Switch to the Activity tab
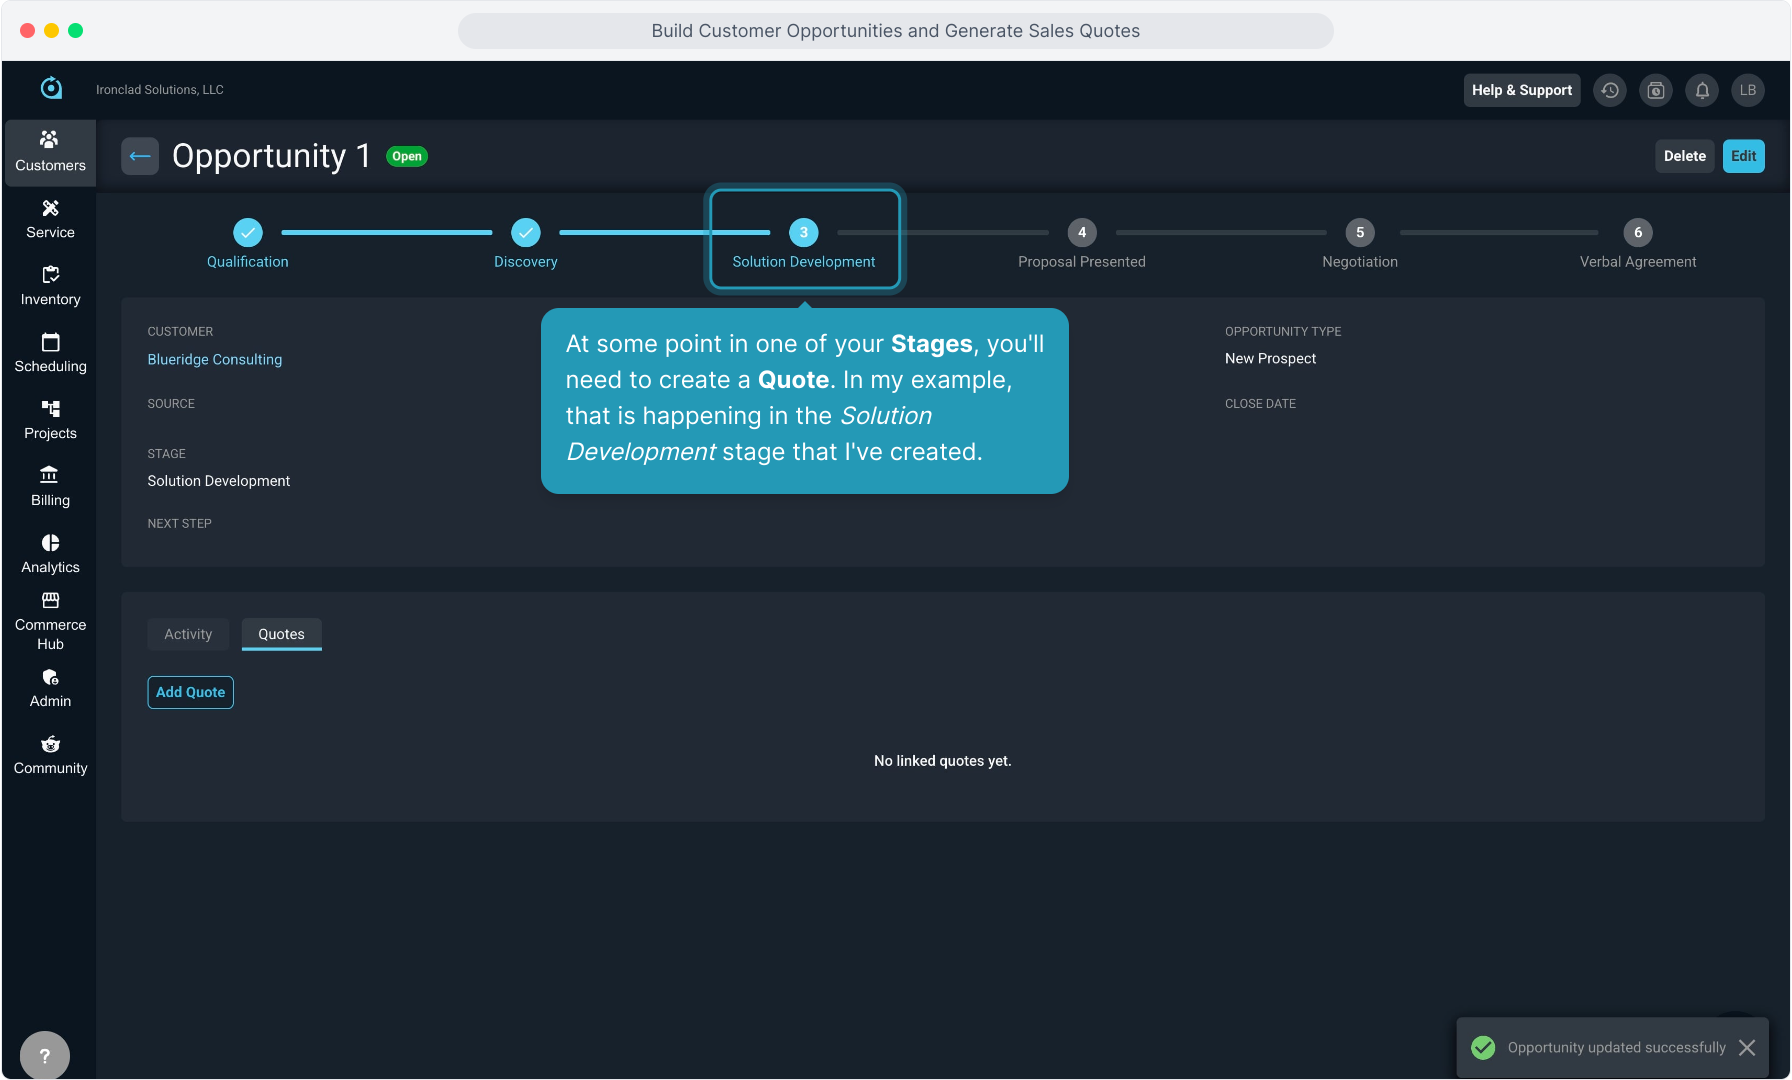Viewport: 1792px width, 1080px height. tap(188, 634)
